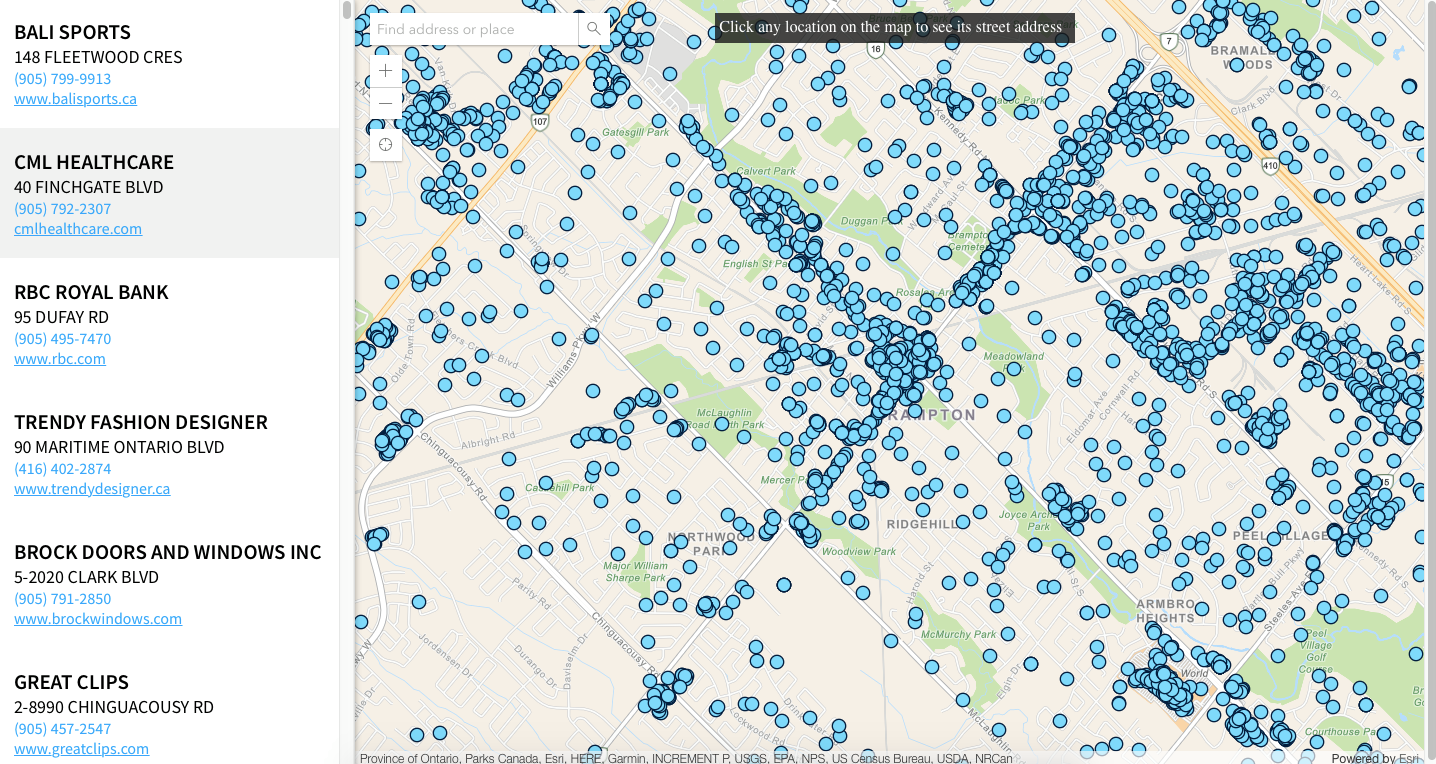Screen dimensions: 1436x764
Task: Click CML Healthcare phone (905) 792-2307
Action: click(62, 209)
